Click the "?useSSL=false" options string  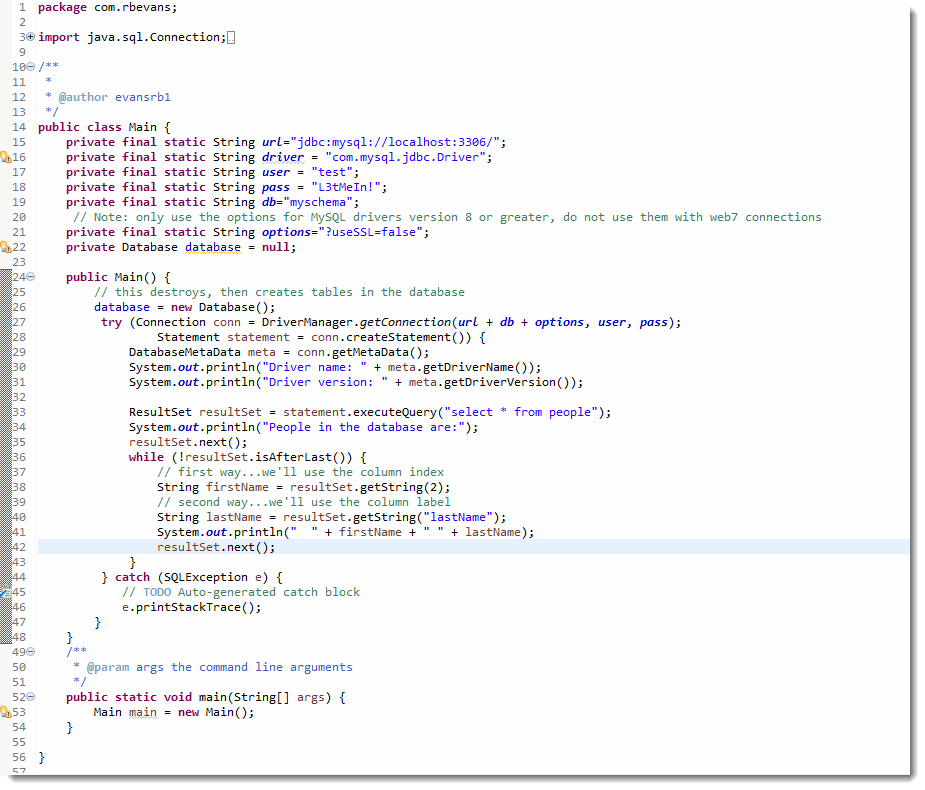point(370,232)
